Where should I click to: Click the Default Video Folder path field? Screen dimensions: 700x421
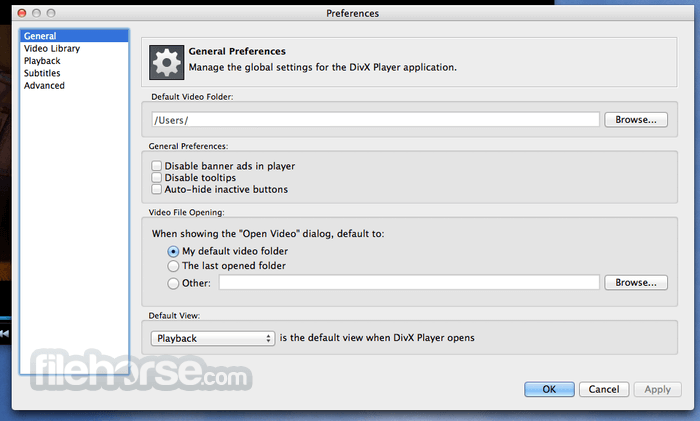[x=375, y=120]
